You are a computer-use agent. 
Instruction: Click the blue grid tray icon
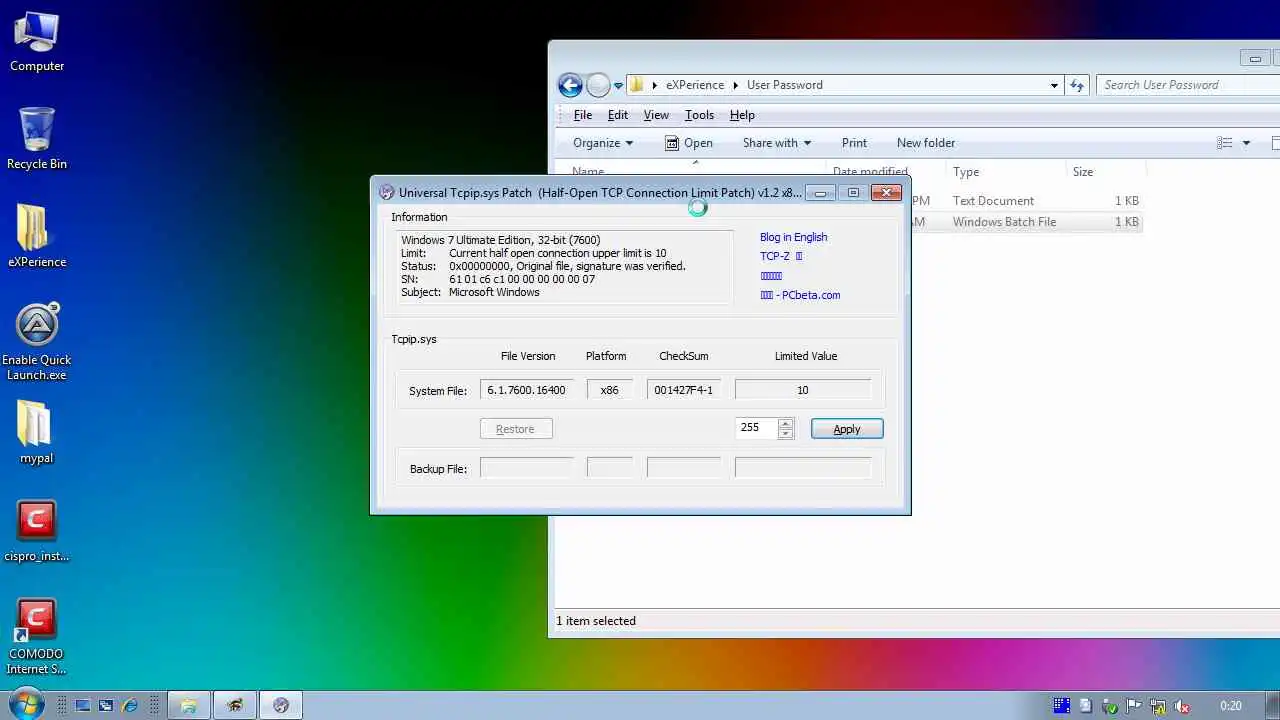pyautogui.click(x=1062, y=706)
